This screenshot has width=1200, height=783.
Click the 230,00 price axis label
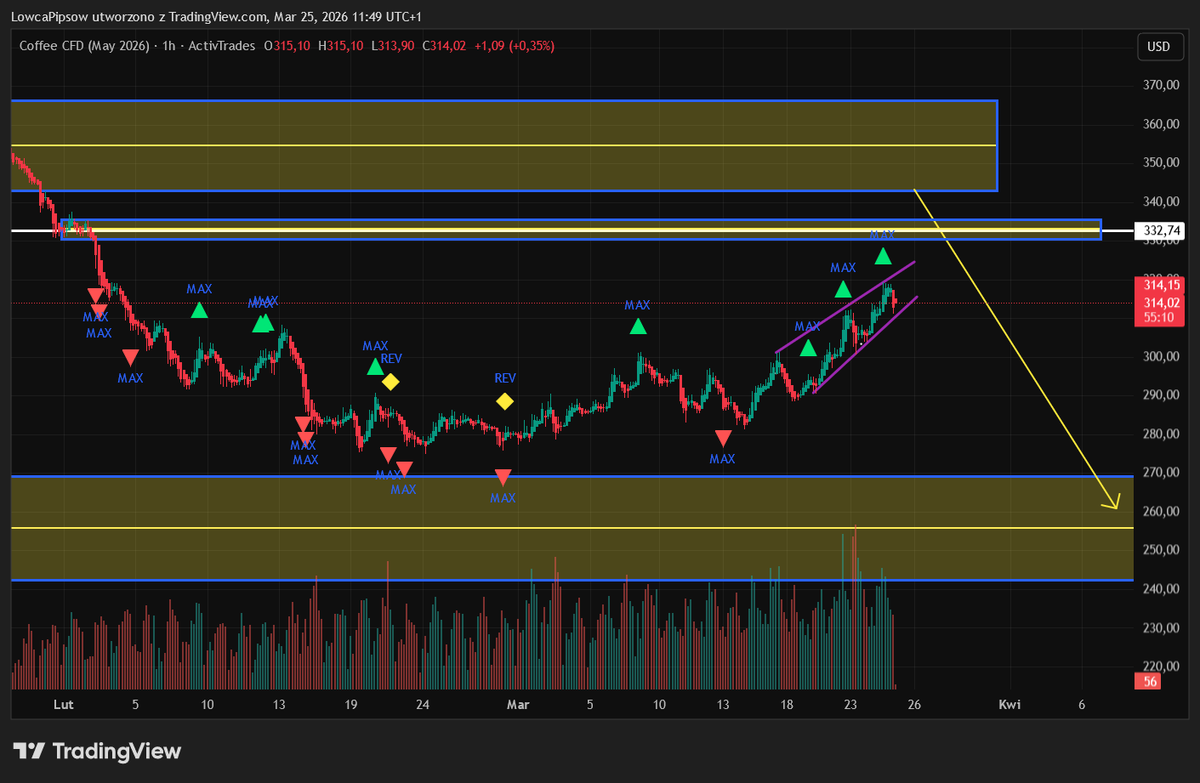1160,628
